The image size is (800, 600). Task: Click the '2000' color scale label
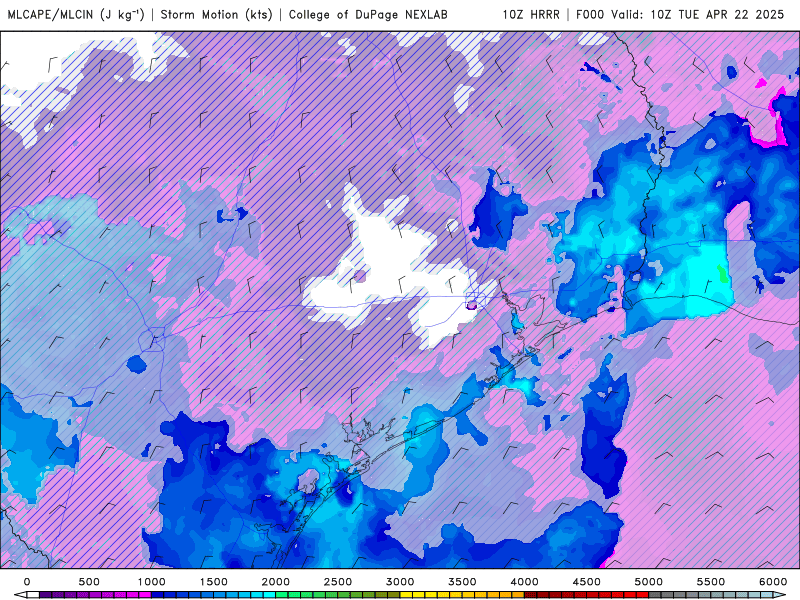276,582
